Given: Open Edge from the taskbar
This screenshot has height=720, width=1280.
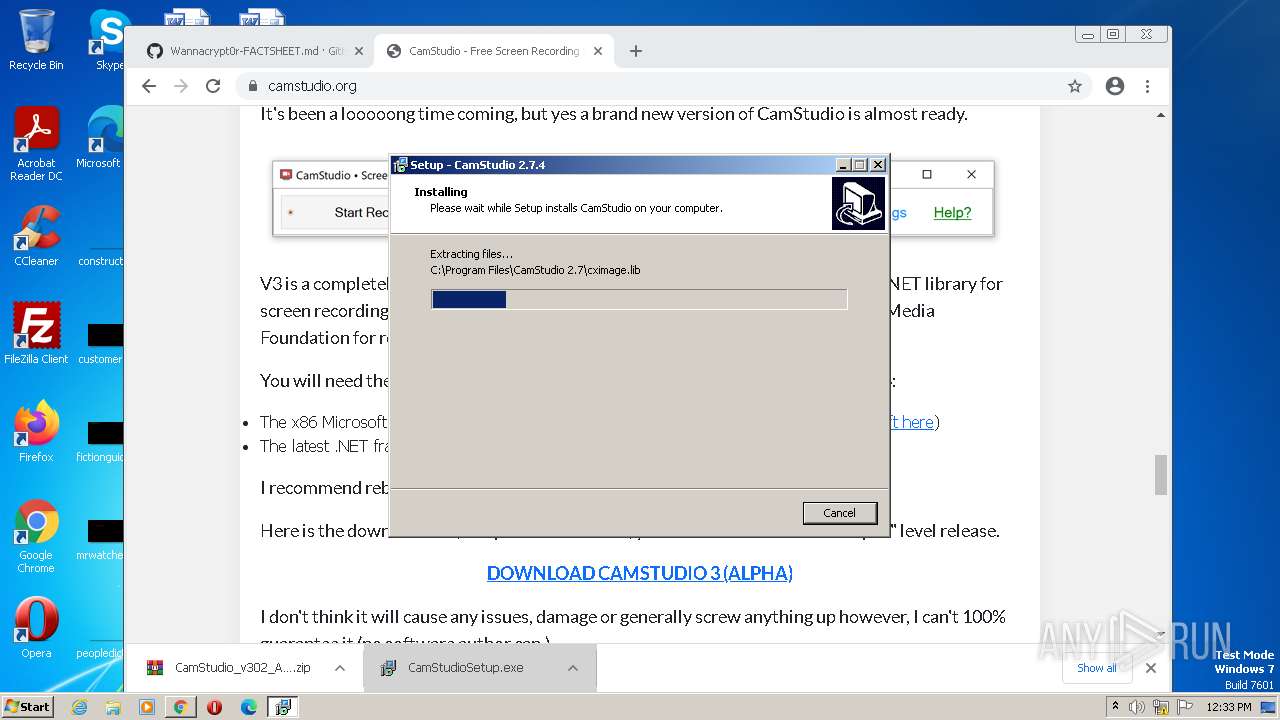Looking at the screenshot, I should 249,707.
